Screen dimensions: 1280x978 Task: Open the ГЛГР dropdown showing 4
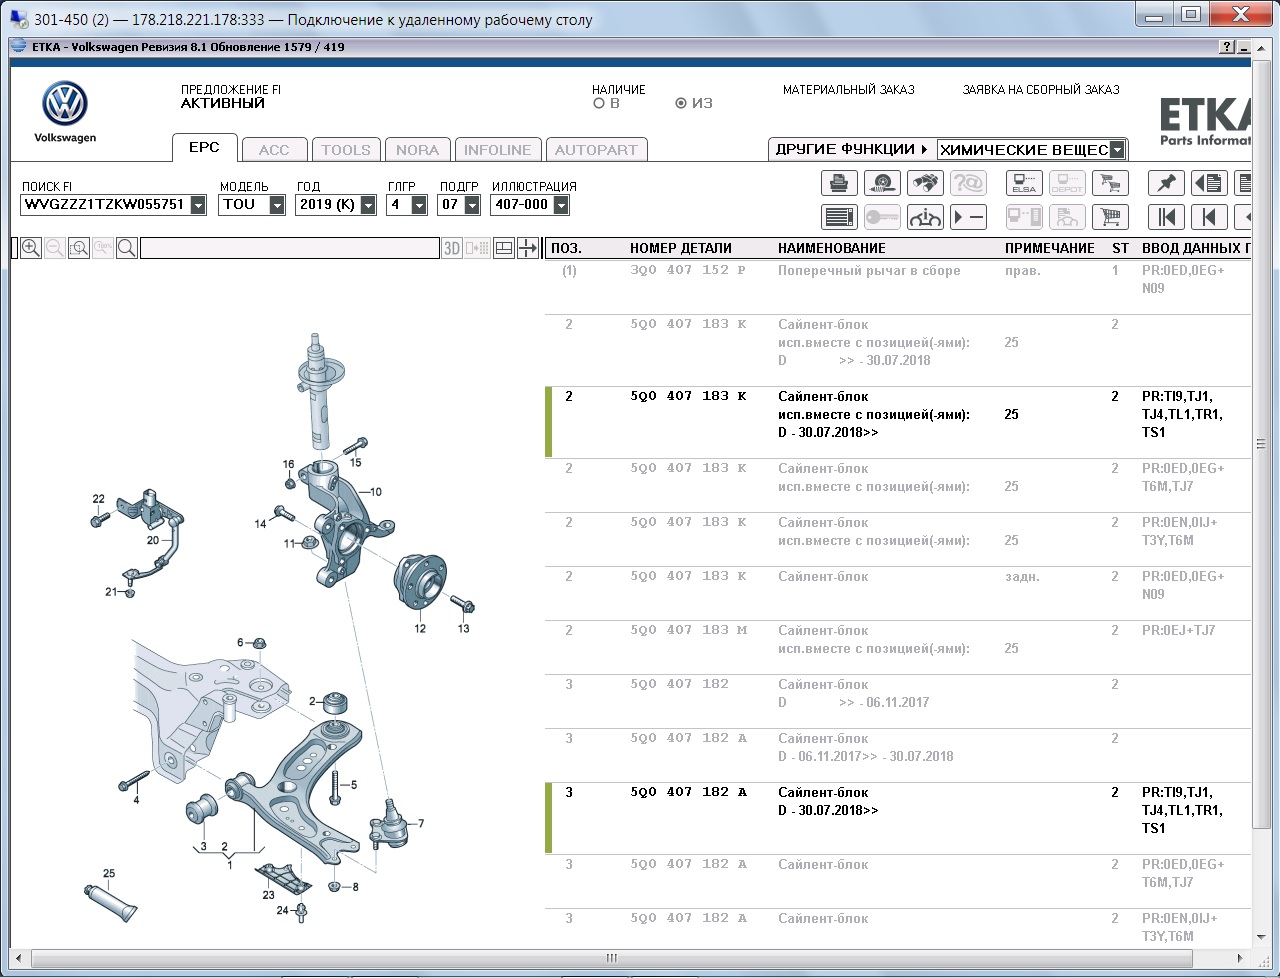[x=422, y=205]
